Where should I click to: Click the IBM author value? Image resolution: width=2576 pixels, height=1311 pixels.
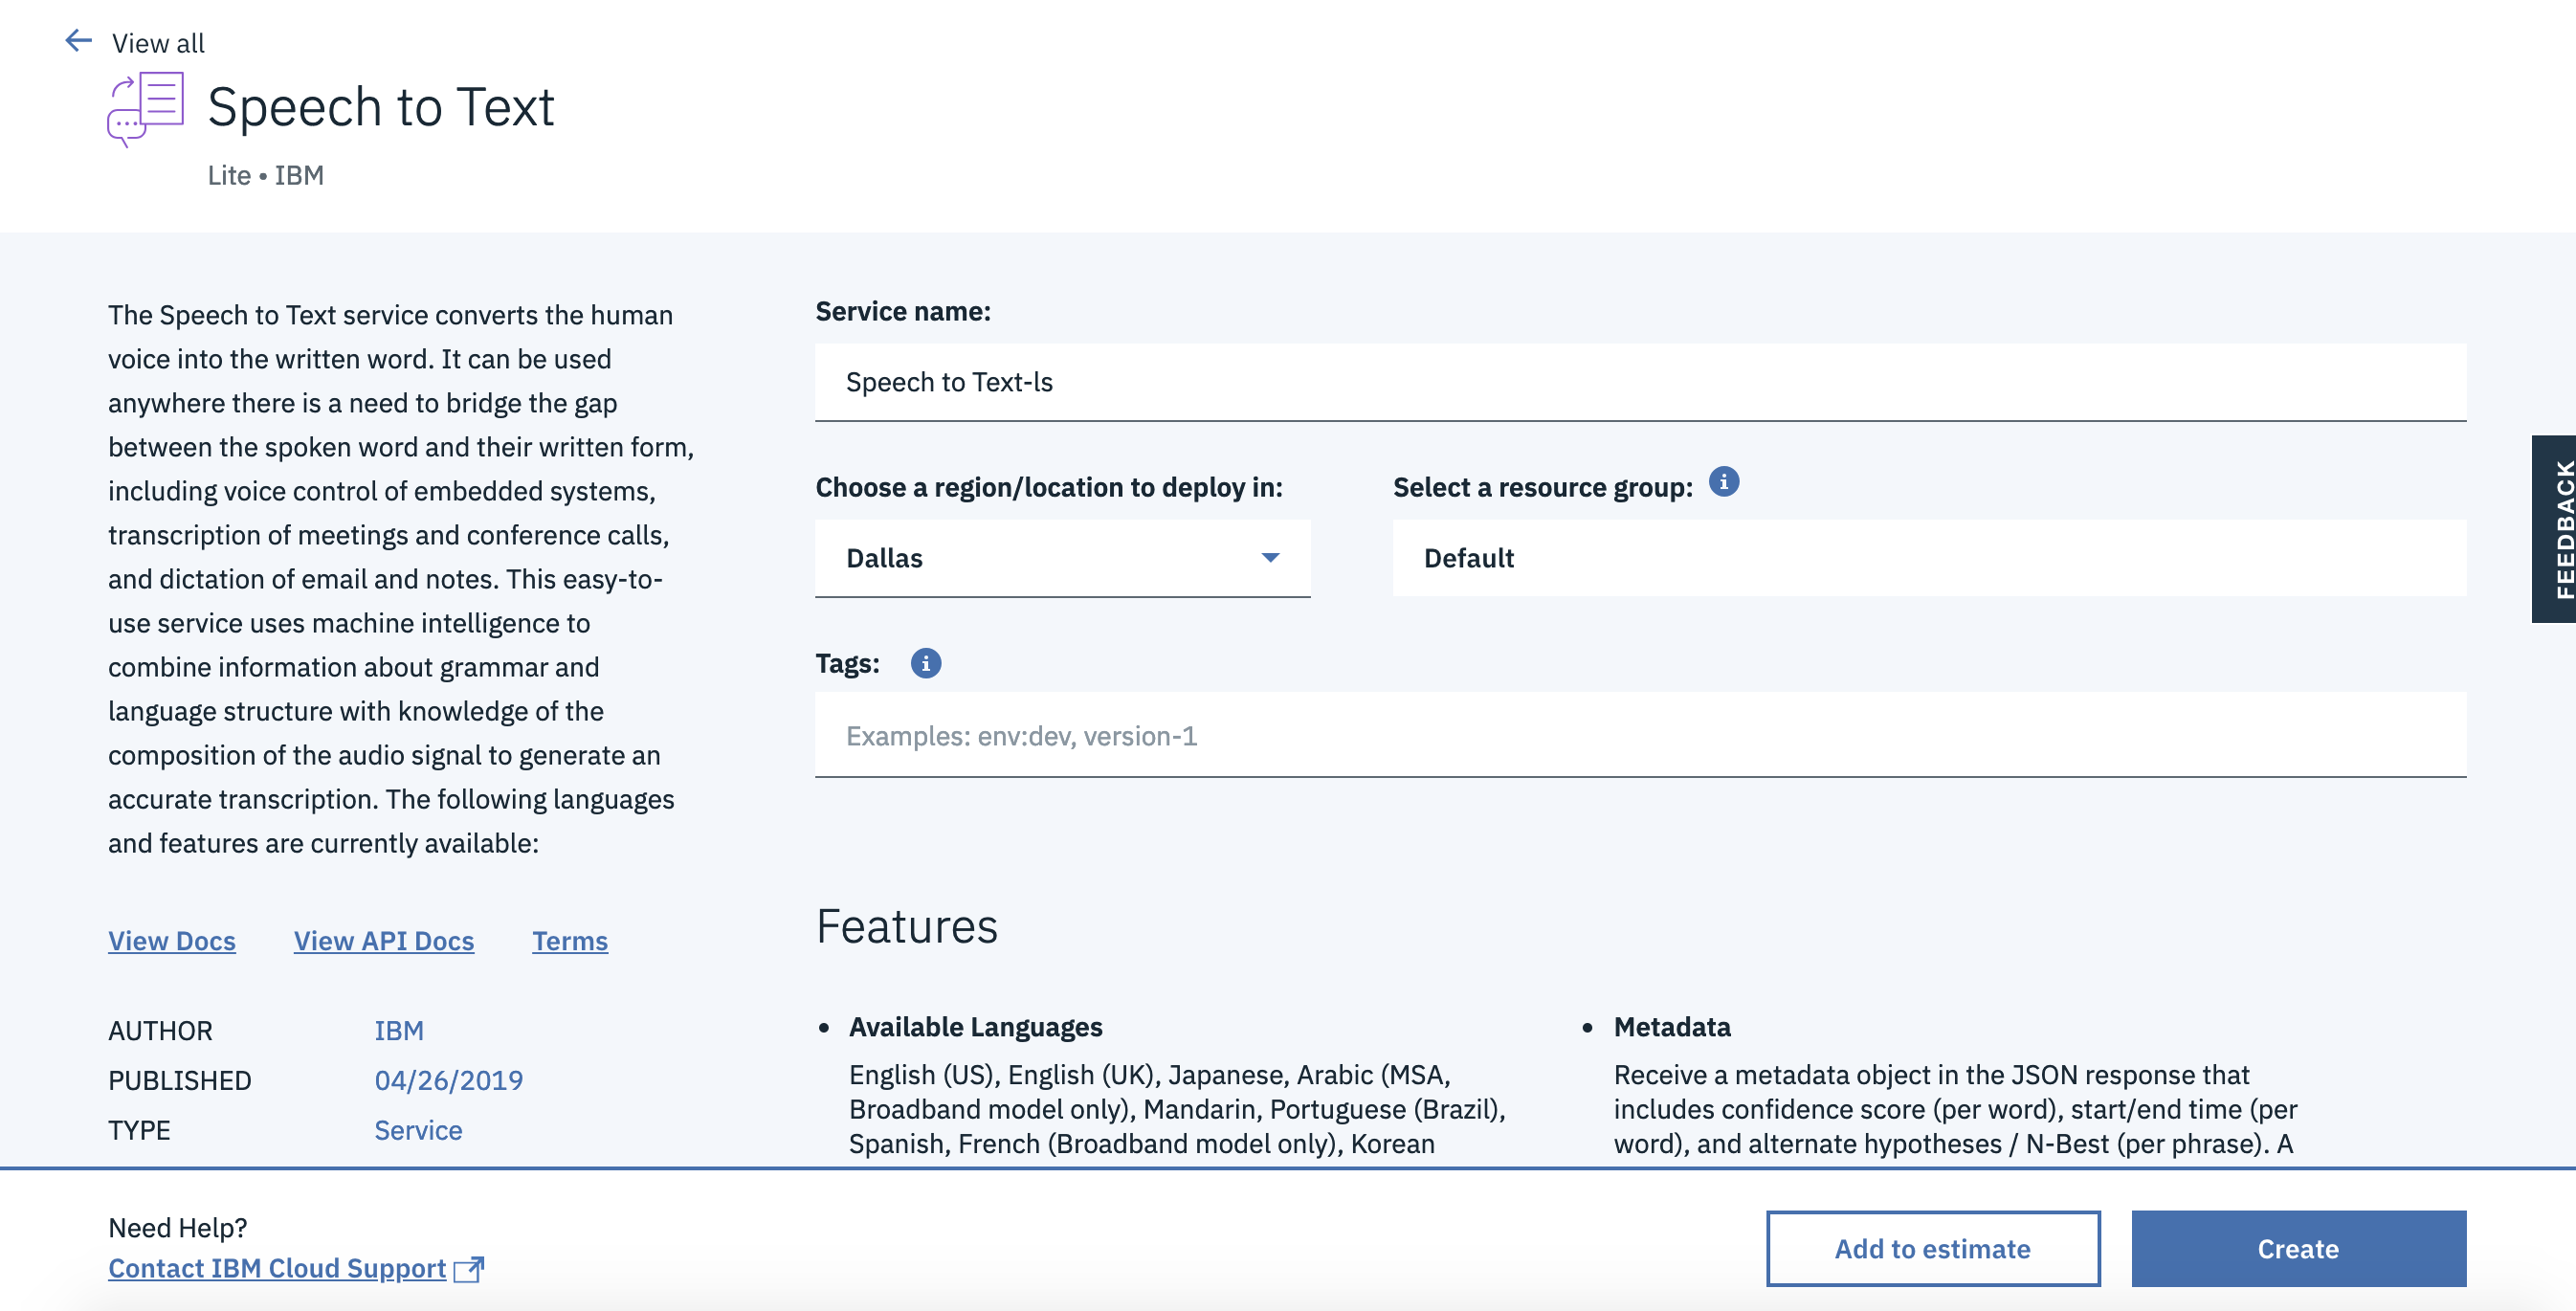[x=399, y=1031]
